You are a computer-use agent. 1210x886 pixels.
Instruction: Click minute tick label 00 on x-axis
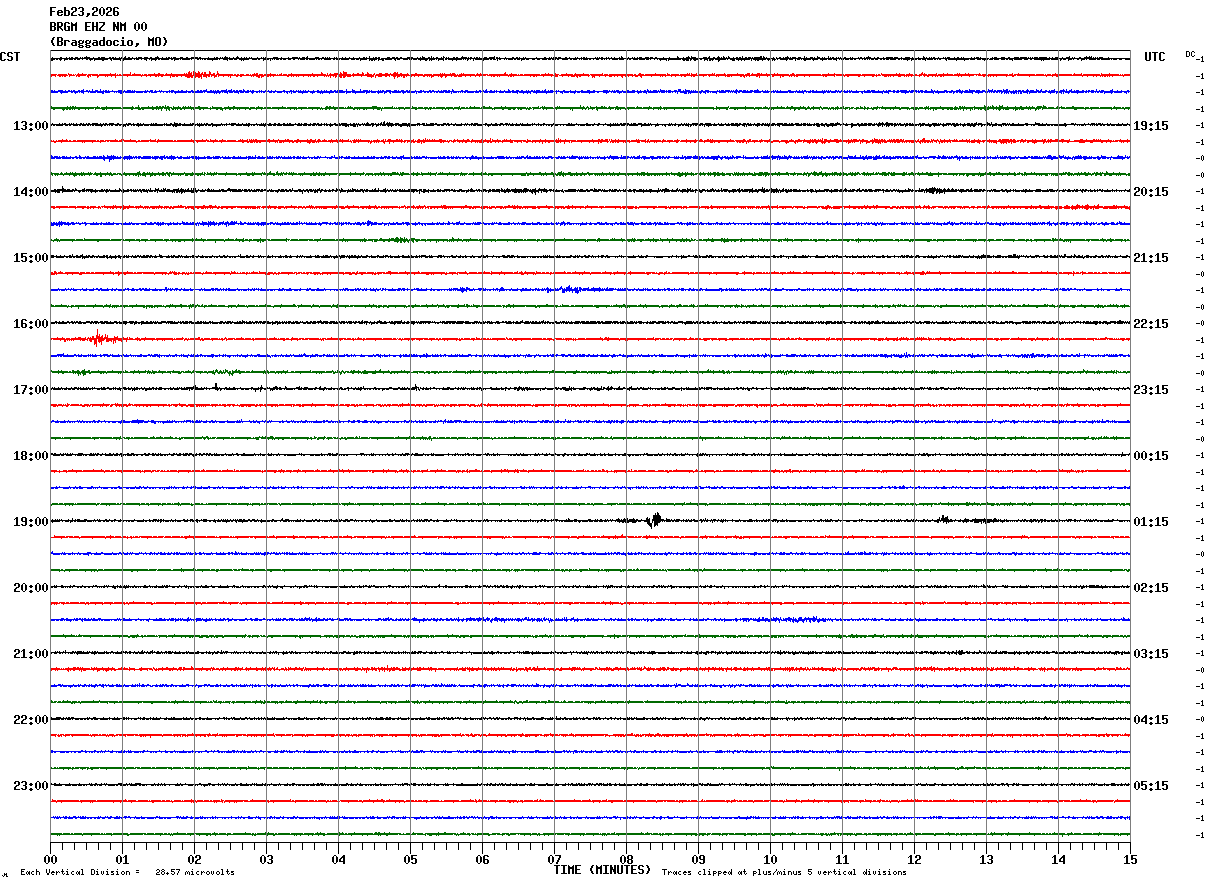pos(50,860)
